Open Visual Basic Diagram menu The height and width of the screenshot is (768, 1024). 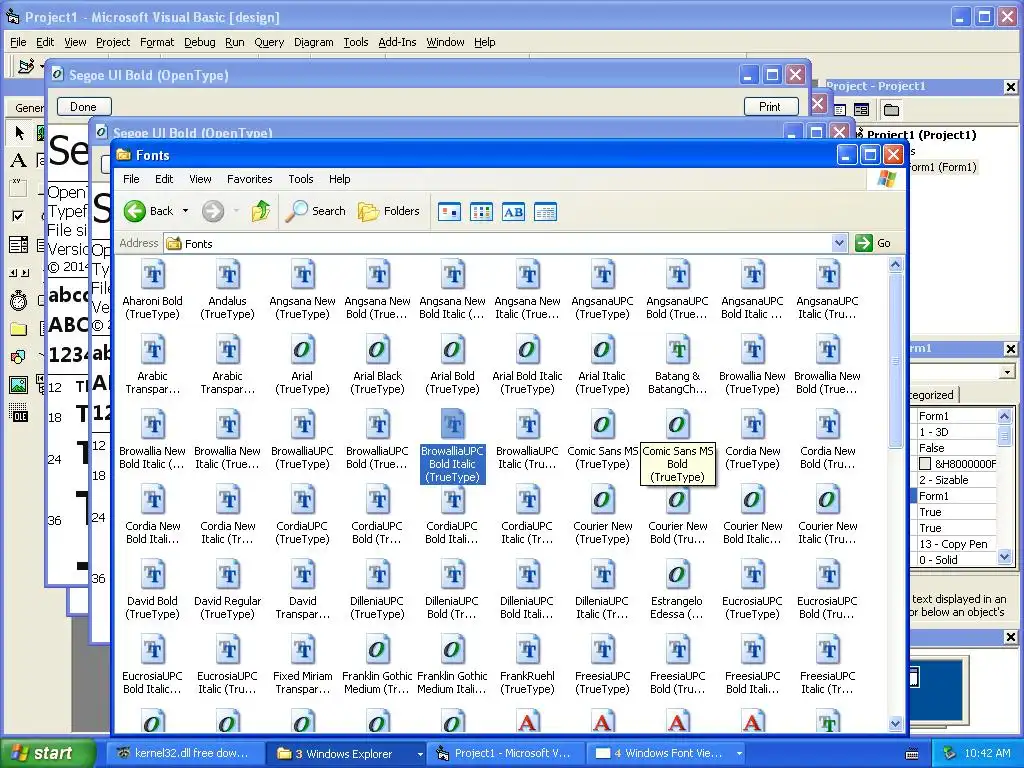[313, 42]
